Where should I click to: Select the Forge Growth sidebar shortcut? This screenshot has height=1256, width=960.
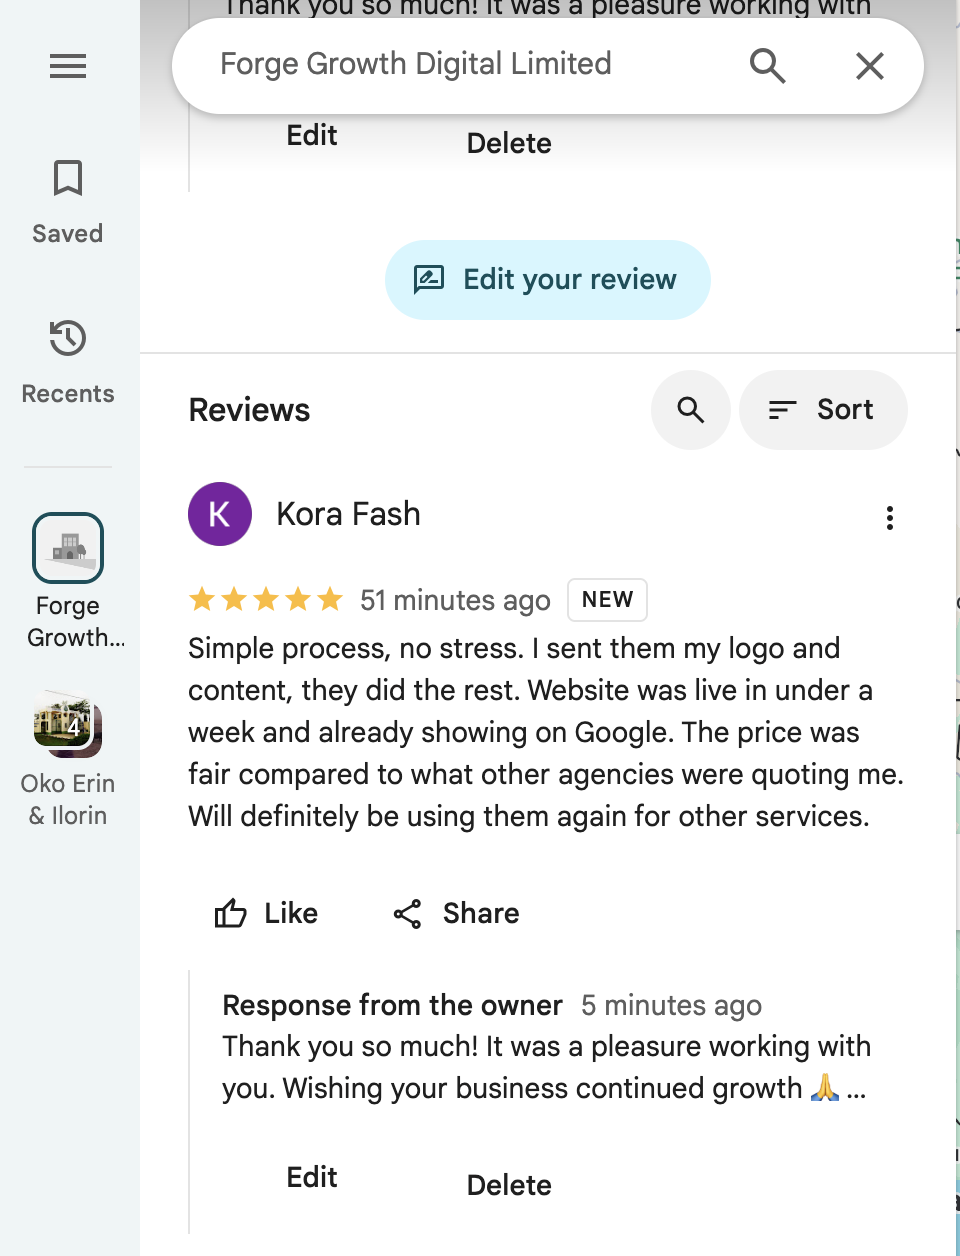pos(67,548)
